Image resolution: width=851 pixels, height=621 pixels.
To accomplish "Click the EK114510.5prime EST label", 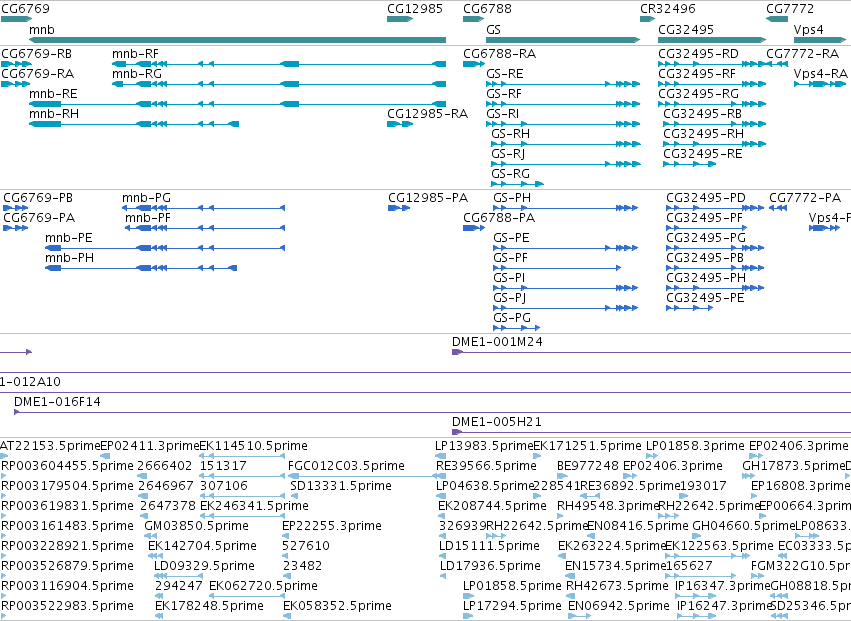I will pyautogui.click(x=253, y=446).
